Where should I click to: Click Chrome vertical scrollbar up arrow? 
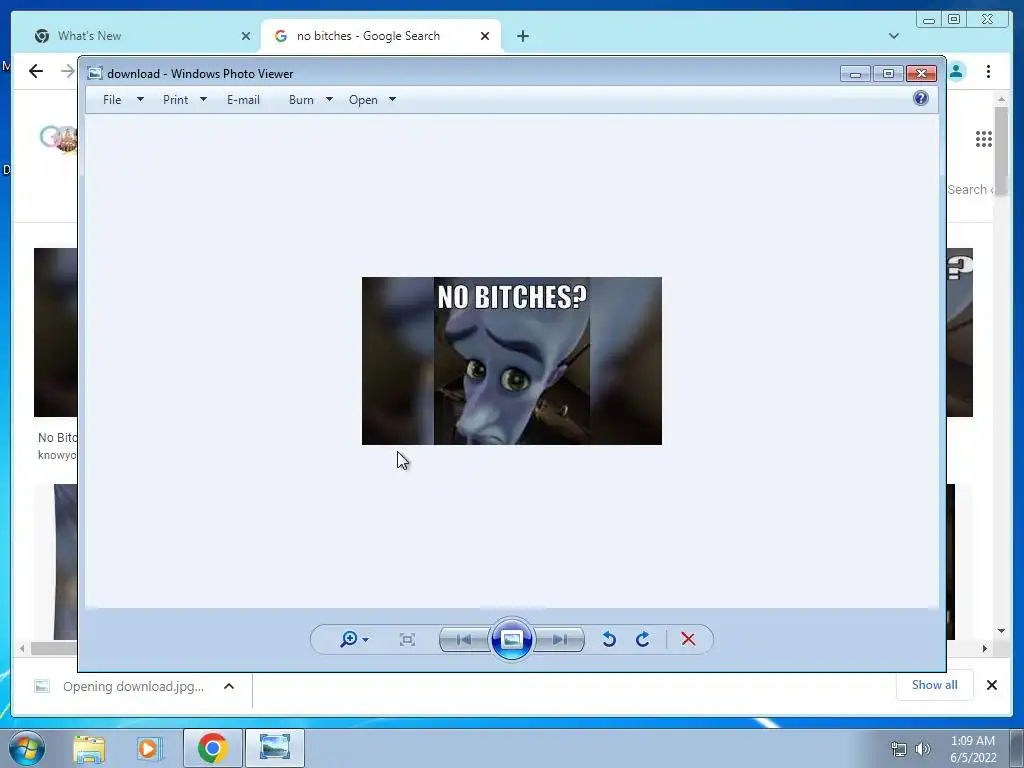[1001, 99]
